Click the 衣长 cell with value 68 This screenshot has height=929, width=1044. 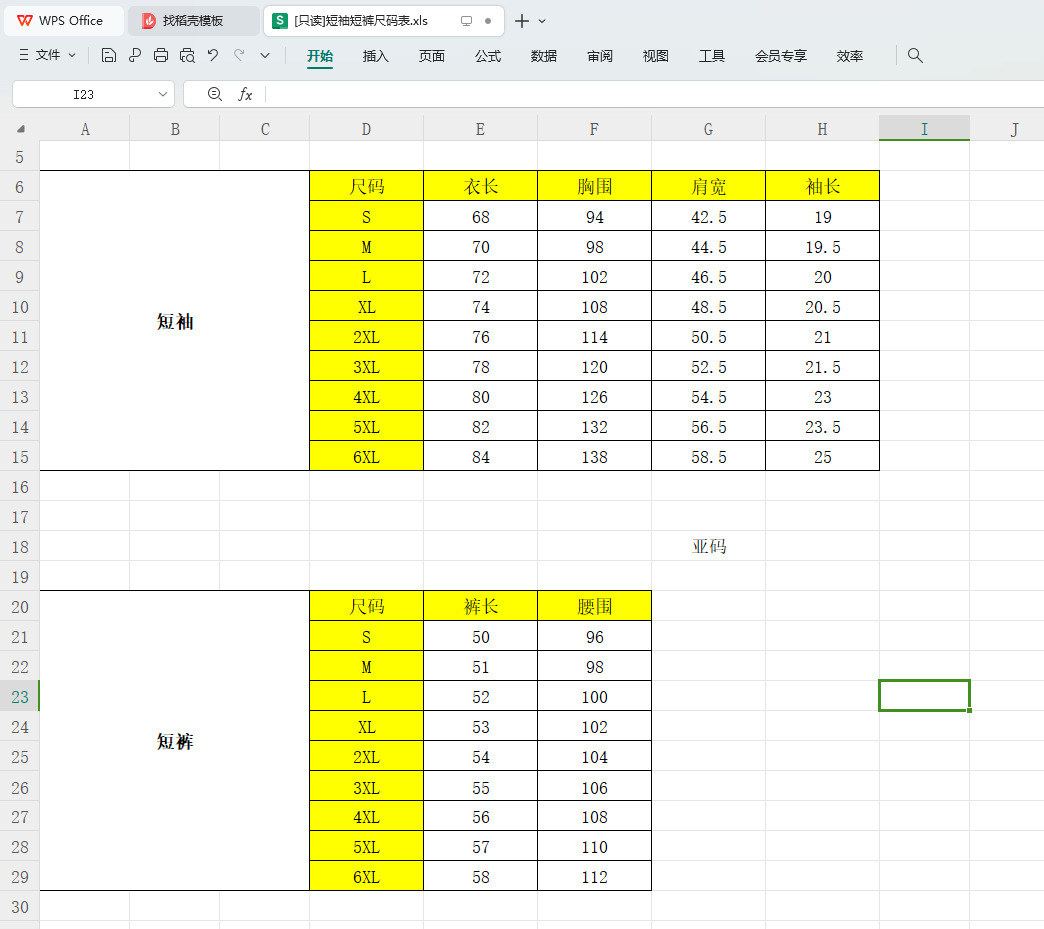coord(481,216)
